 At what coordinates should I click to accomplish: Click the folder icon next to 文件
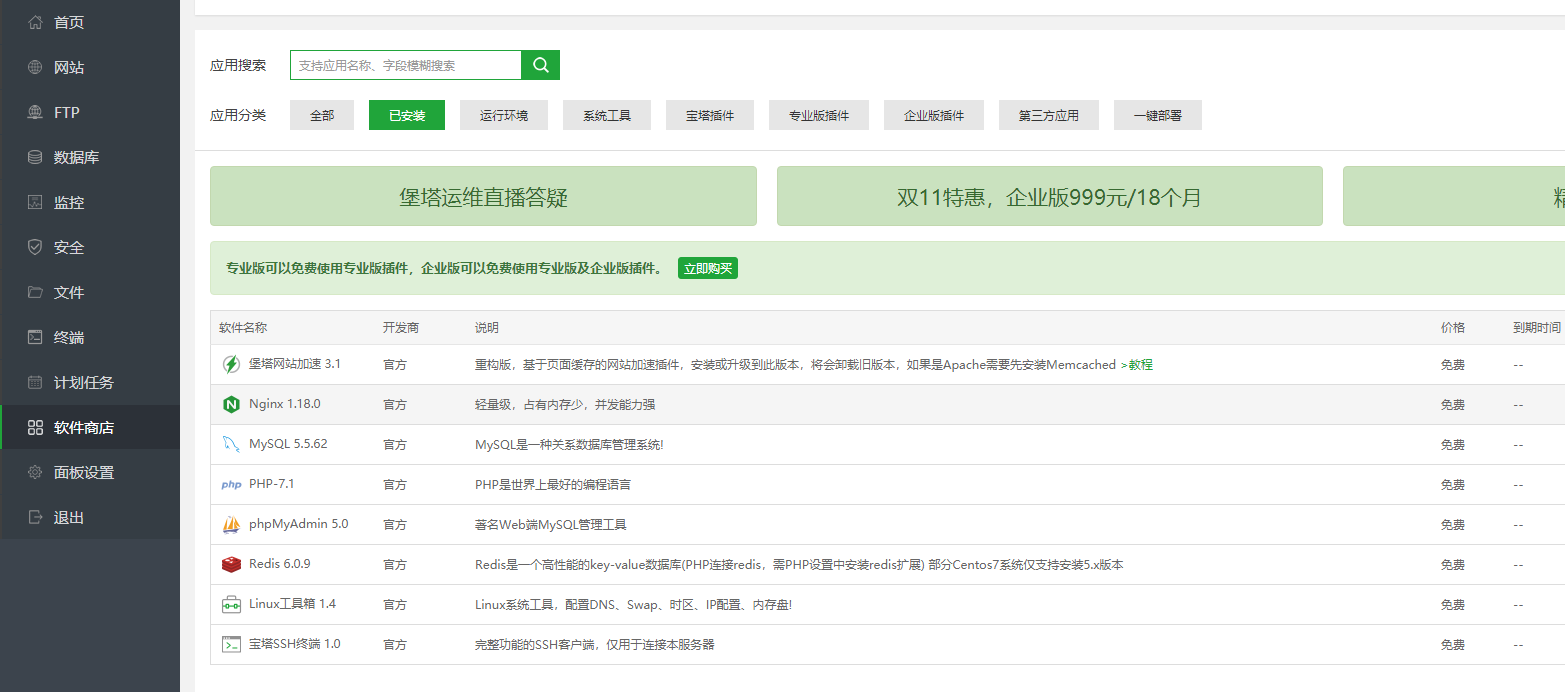[x=35, y=292]
